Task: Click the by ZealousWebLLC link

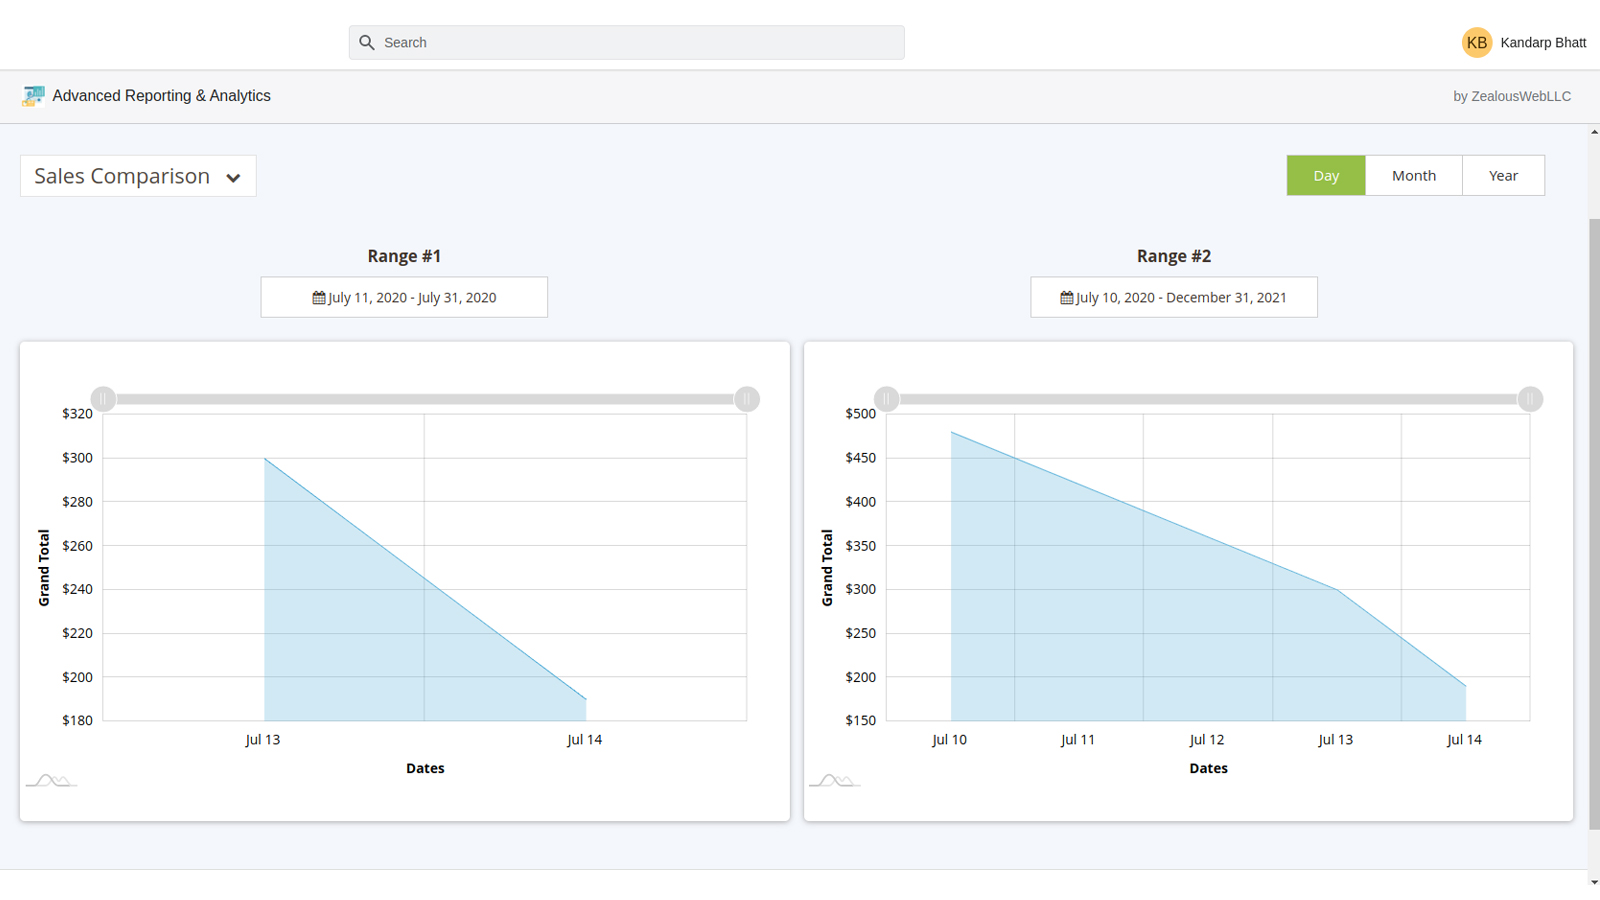Action: [1511, 97]
